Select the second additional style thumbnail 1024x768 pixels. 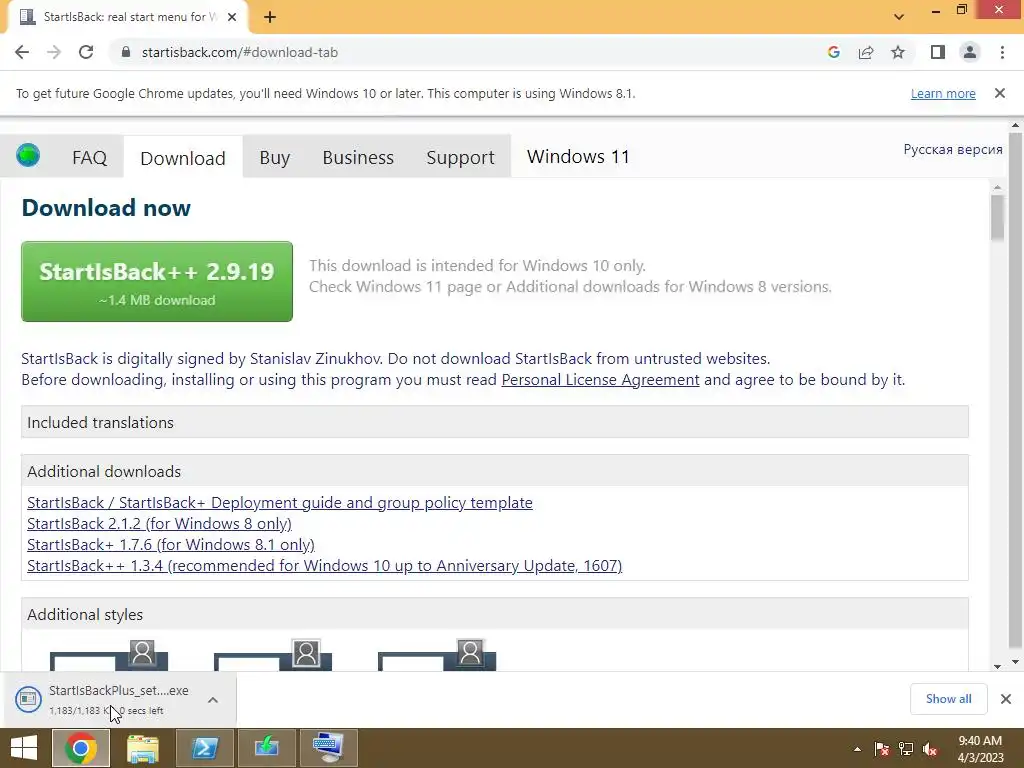coord(273,655)
